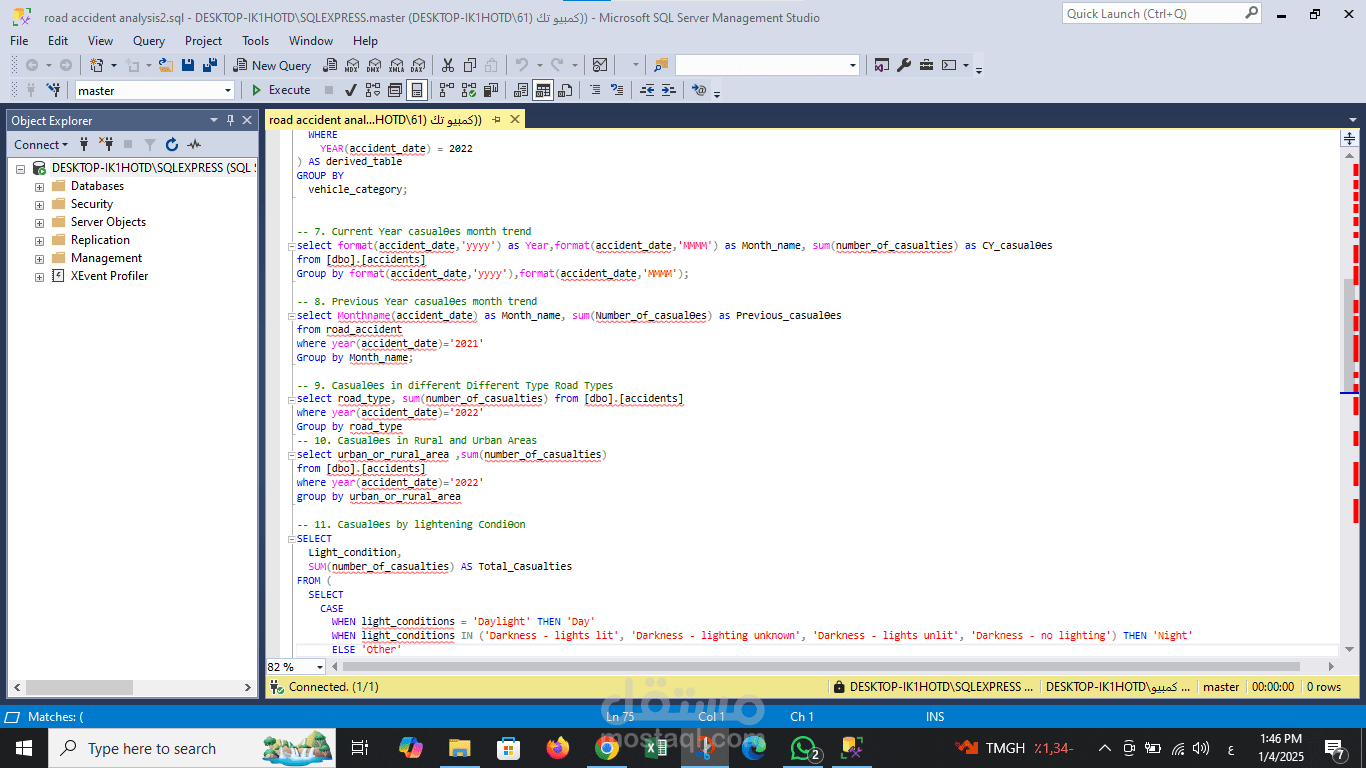Refresh the Object Explorer

point(172,145)
